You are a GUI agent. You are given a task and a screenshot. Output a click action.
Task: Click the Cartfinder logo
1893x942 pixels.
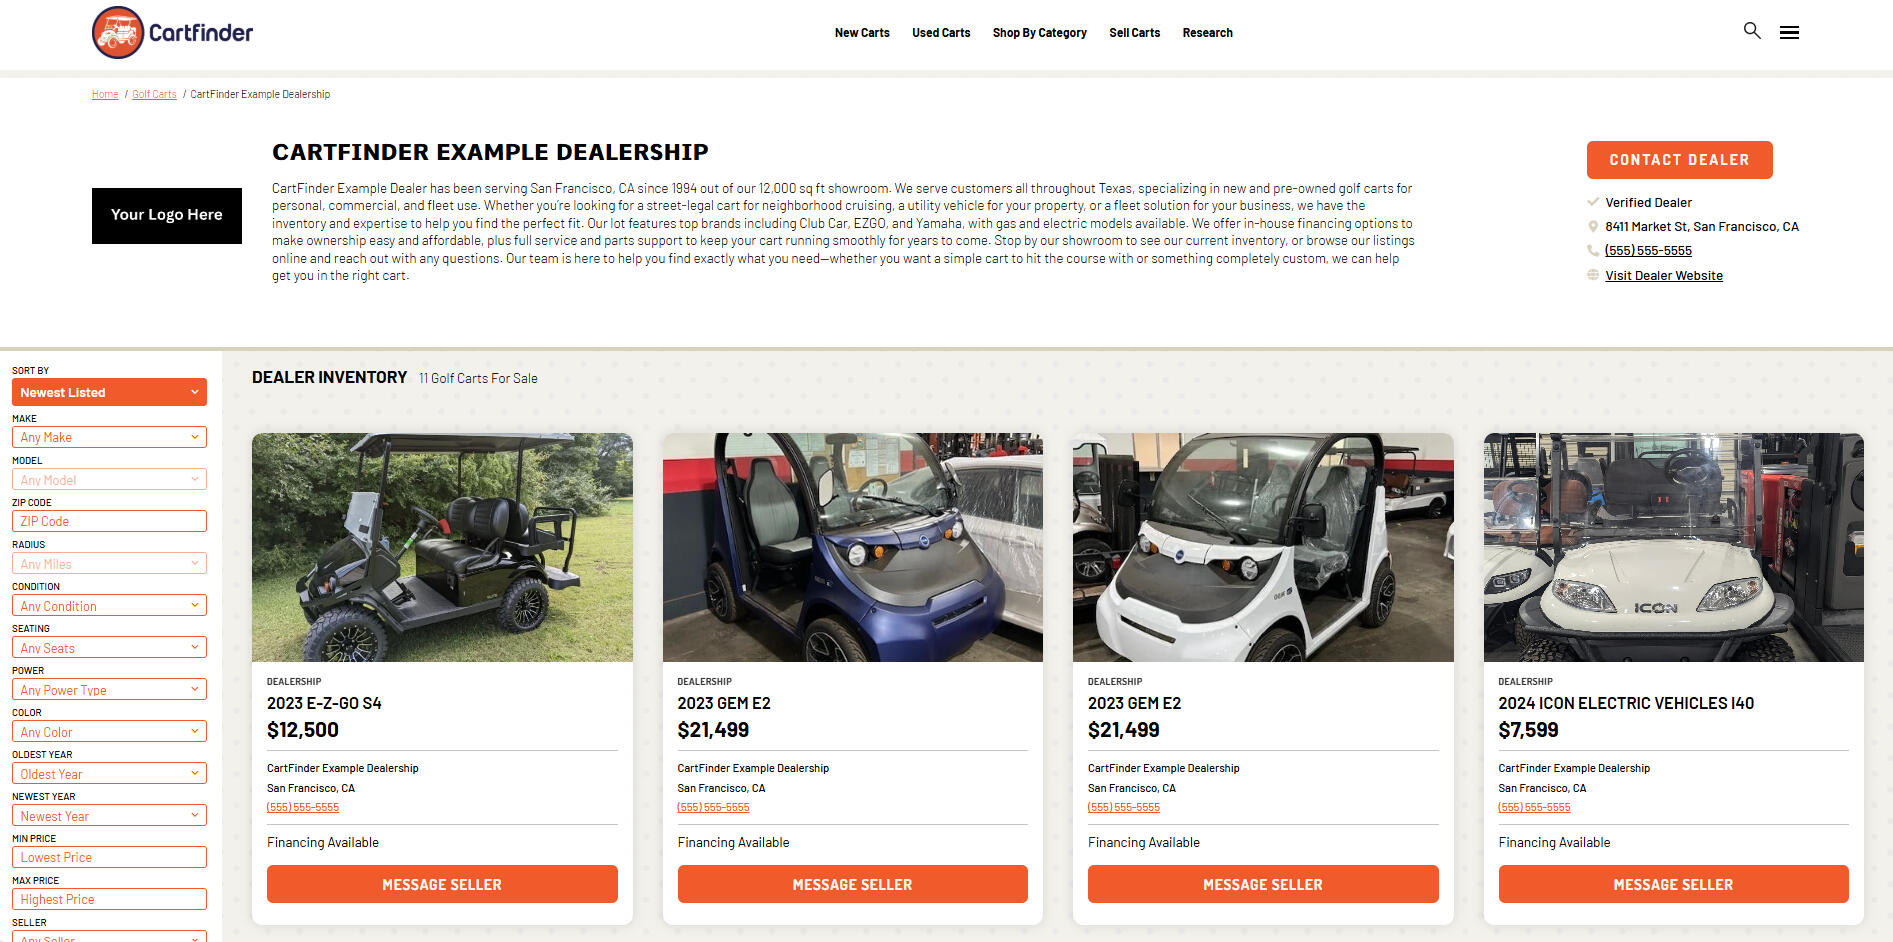(x=172, y=32)
